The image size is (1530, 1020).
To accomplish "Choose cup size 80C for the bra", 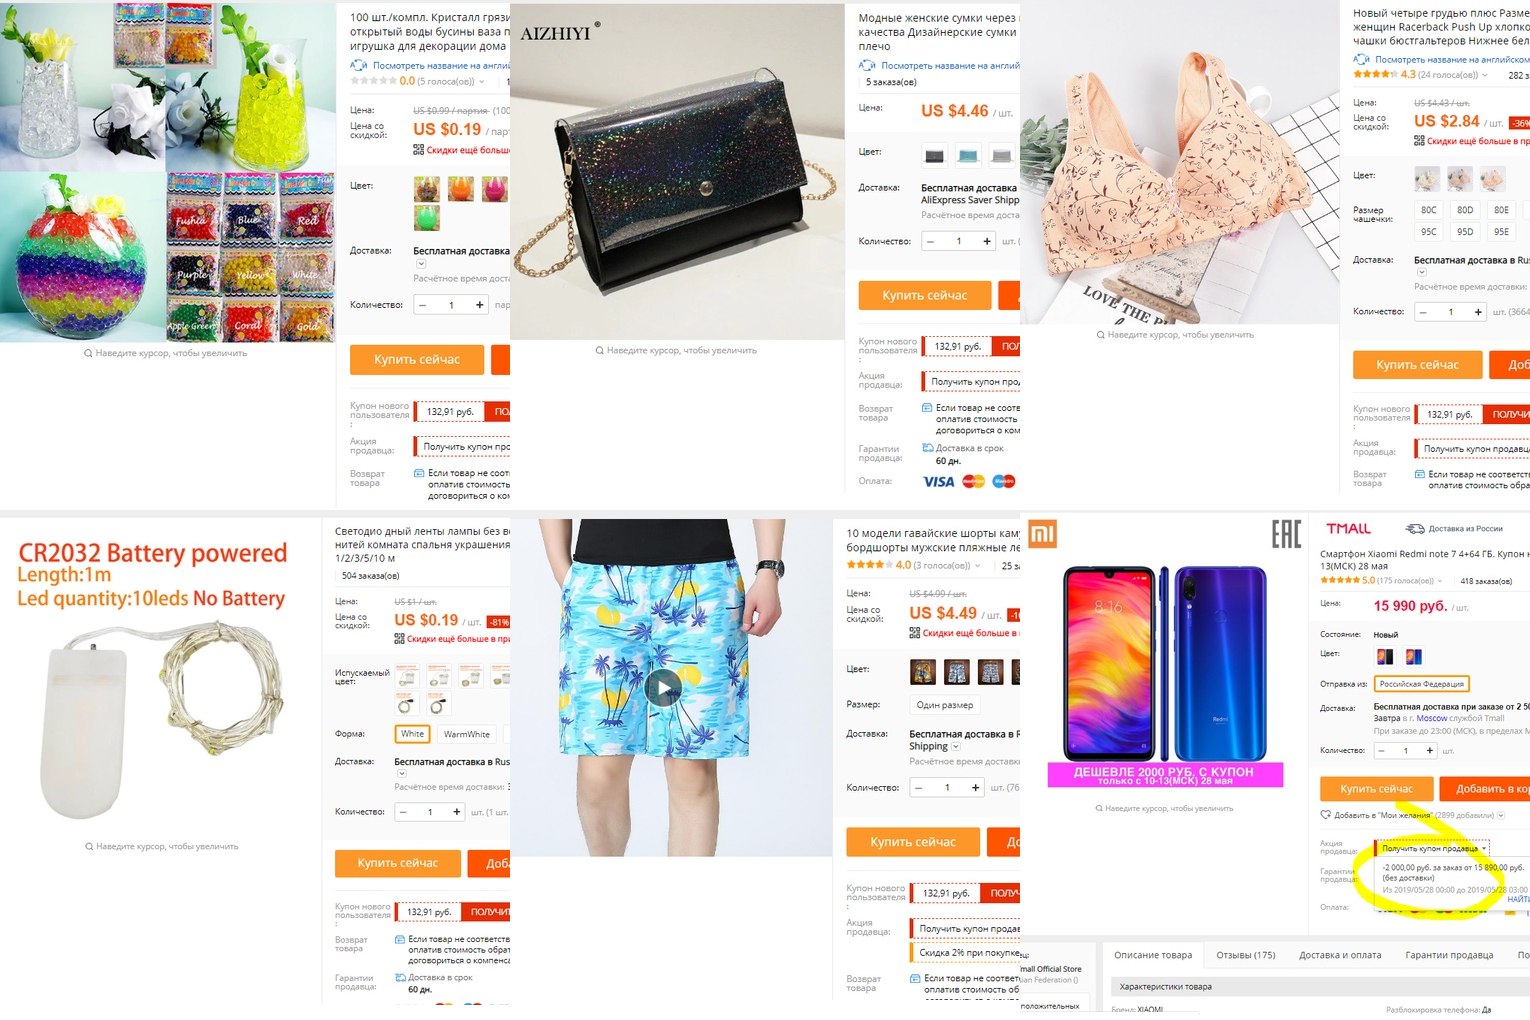I will 1429,210.
